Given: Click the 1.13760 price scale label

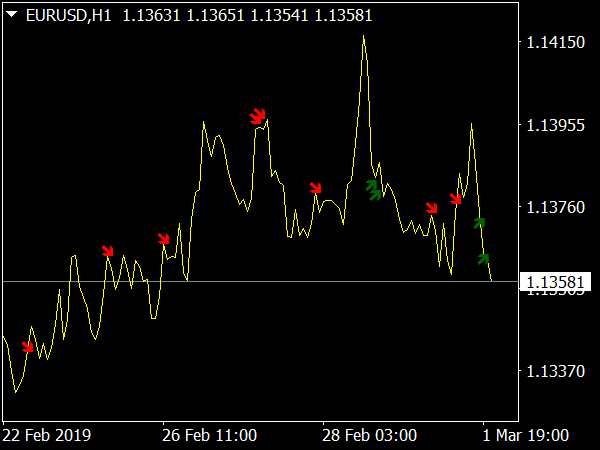Looking at the screenshot, I should pos(556,207).
